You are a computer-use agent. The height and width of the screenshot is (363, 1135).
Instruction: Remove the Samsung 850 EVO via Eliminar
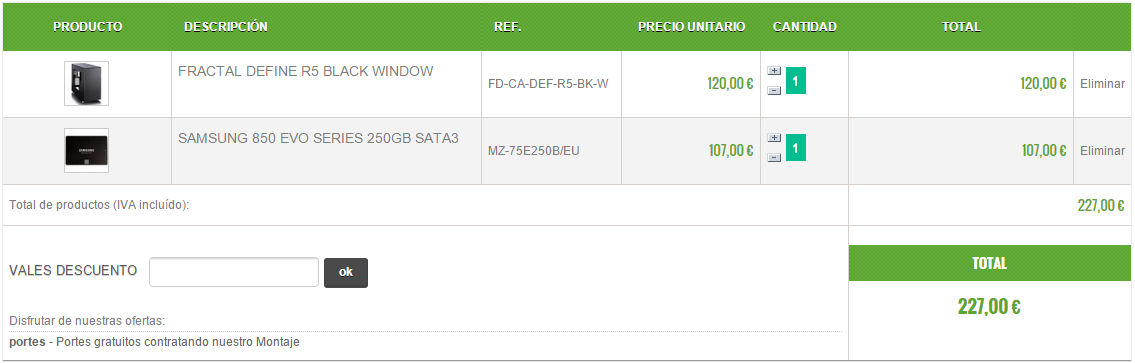pyautogui.click(x=1102, y=151)
